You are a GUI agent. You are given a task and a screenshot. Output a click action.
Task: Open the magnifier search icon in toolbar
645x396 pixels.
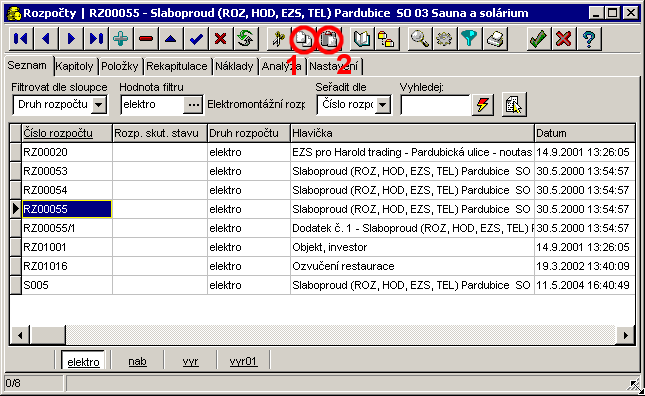420,39
